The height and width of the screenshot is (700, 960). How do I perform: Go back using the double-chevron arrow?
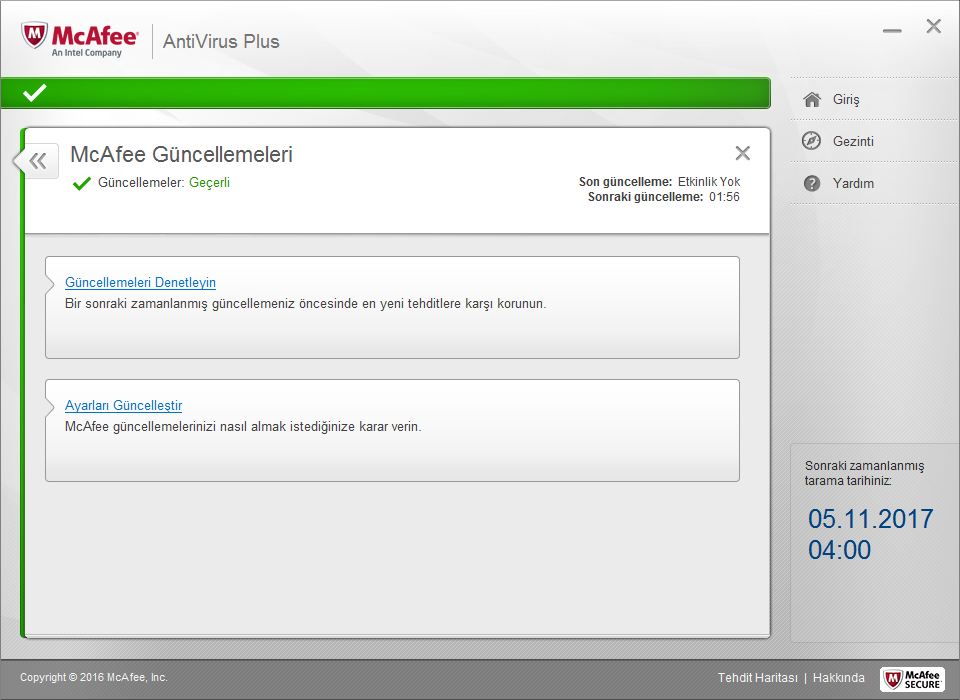38,161
